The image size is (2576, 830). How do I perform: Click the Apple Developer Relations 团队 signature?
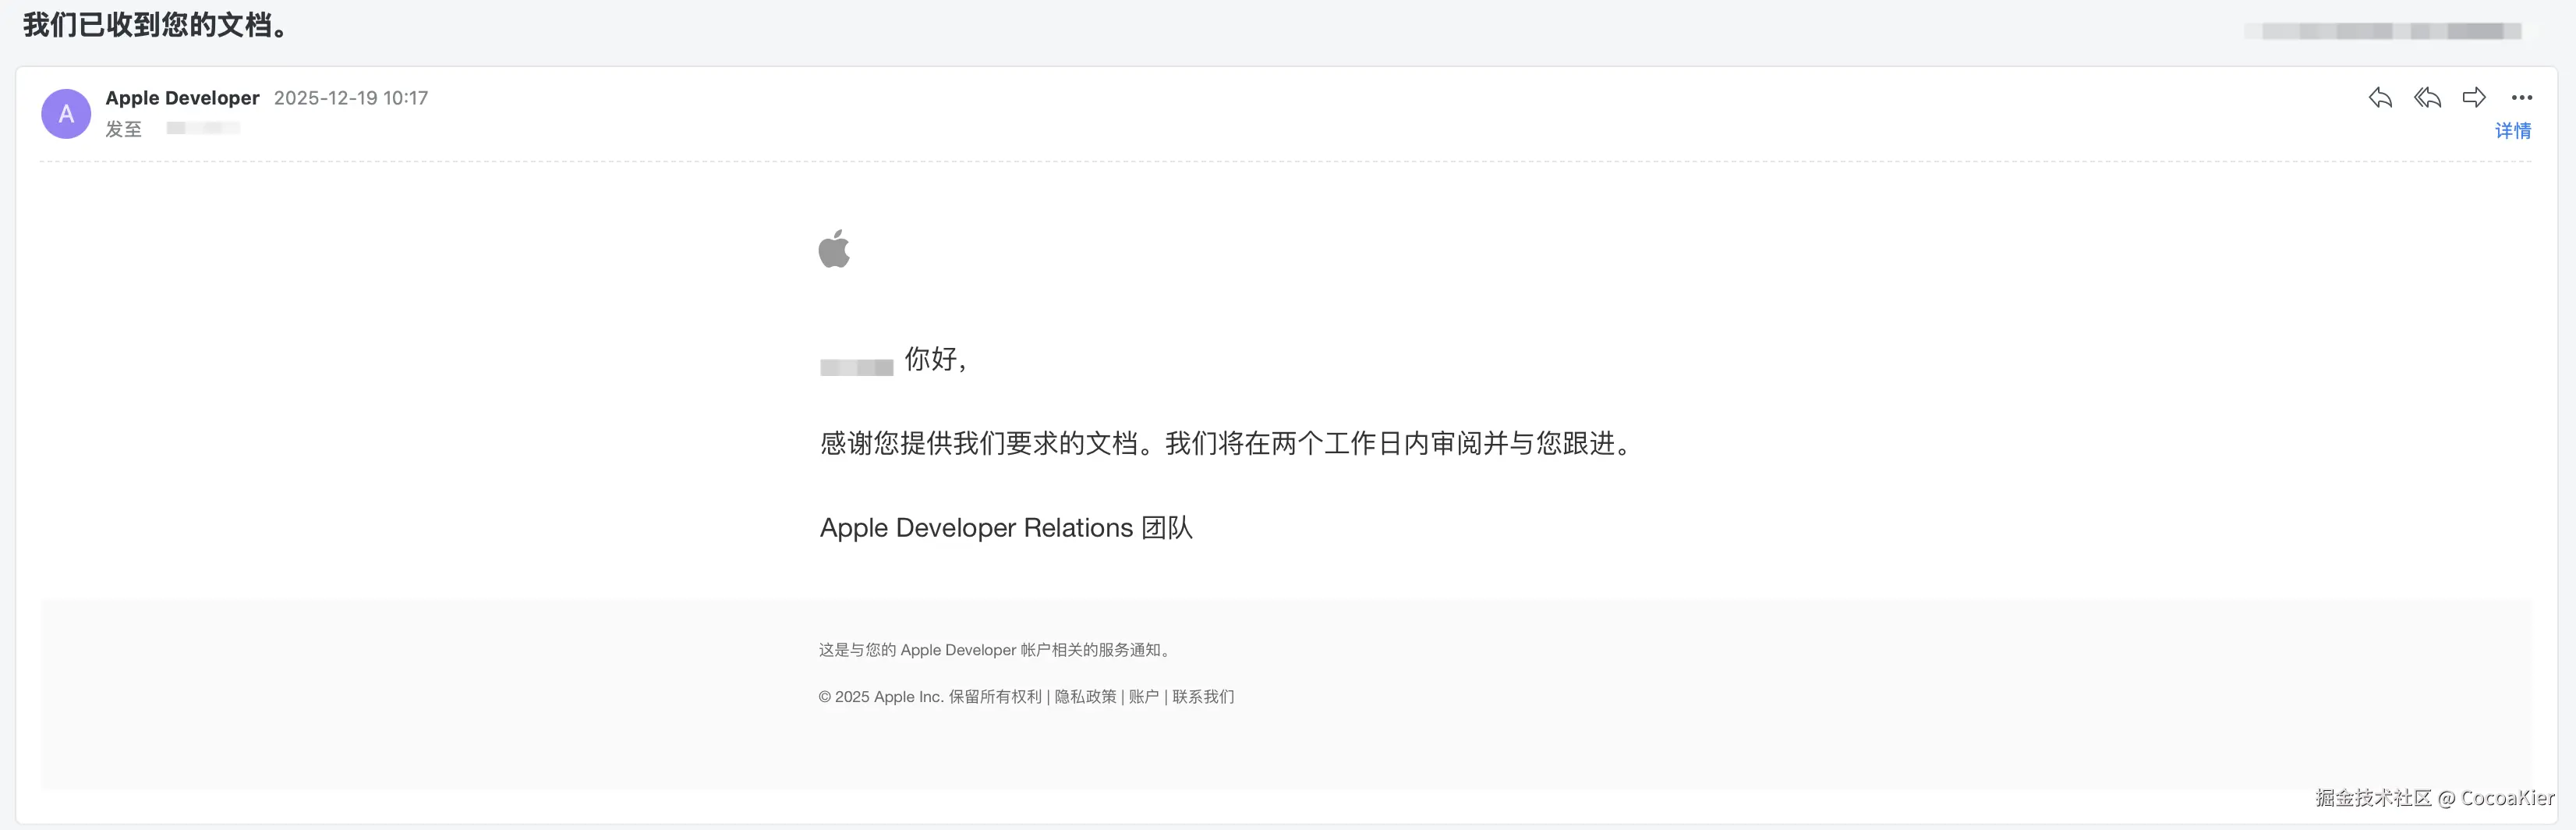pyautogui.click(x=1006, y=528)
